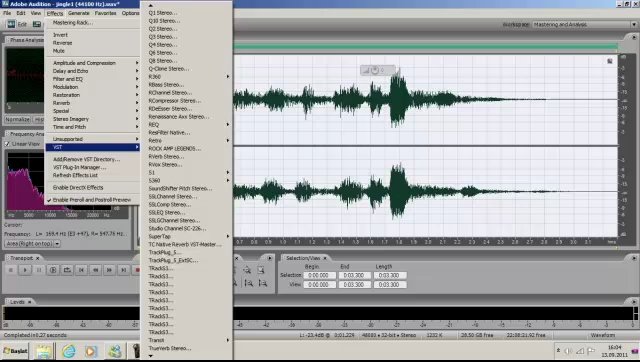Expand the R360 plugin submenu

tap(187, 77)
